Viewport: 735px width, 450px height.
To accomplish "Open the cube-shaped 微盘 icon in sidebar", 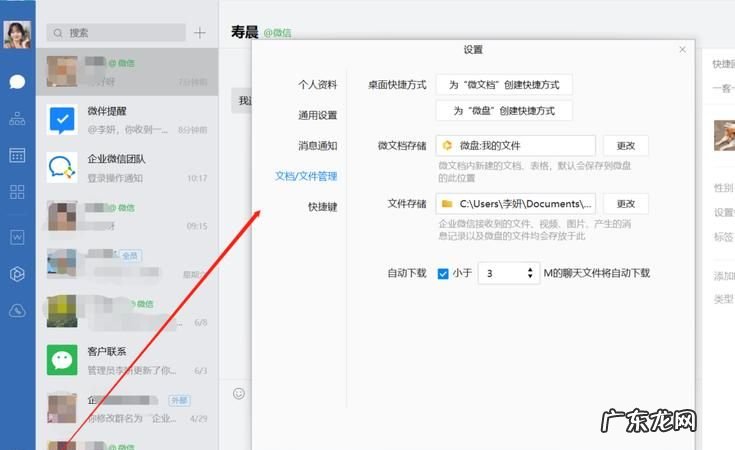I will 17,274.
